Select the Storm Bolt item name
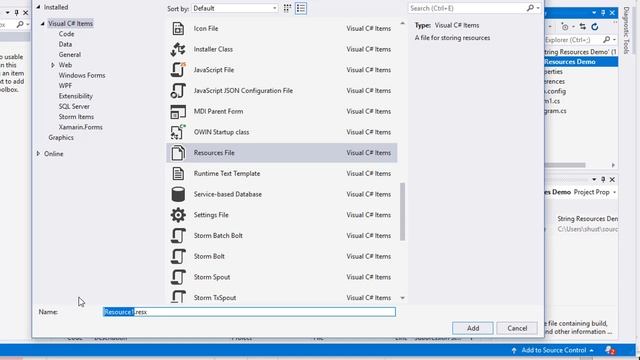This screenshot has width=640, height=360. (209, 256)
